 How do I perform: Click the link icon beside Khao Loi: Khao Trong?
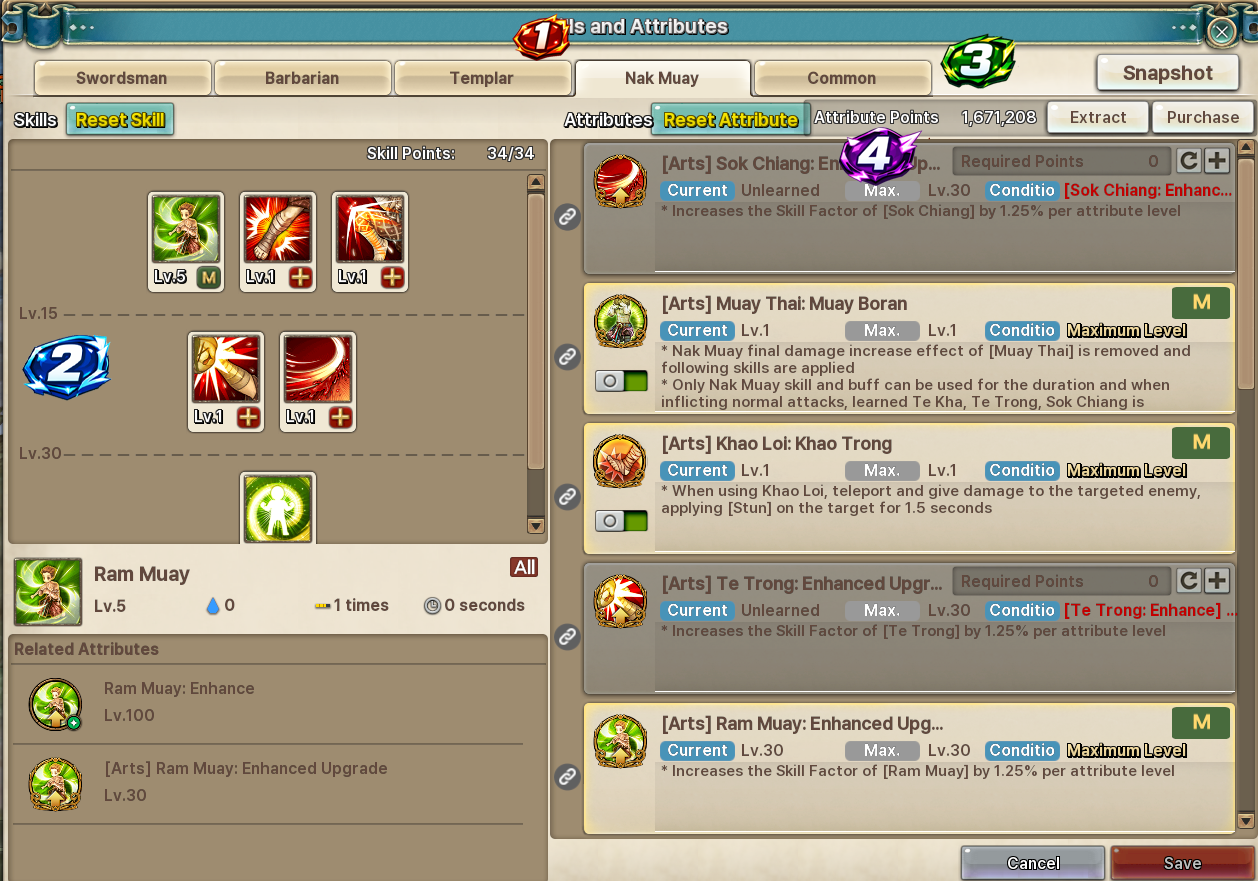568,496
